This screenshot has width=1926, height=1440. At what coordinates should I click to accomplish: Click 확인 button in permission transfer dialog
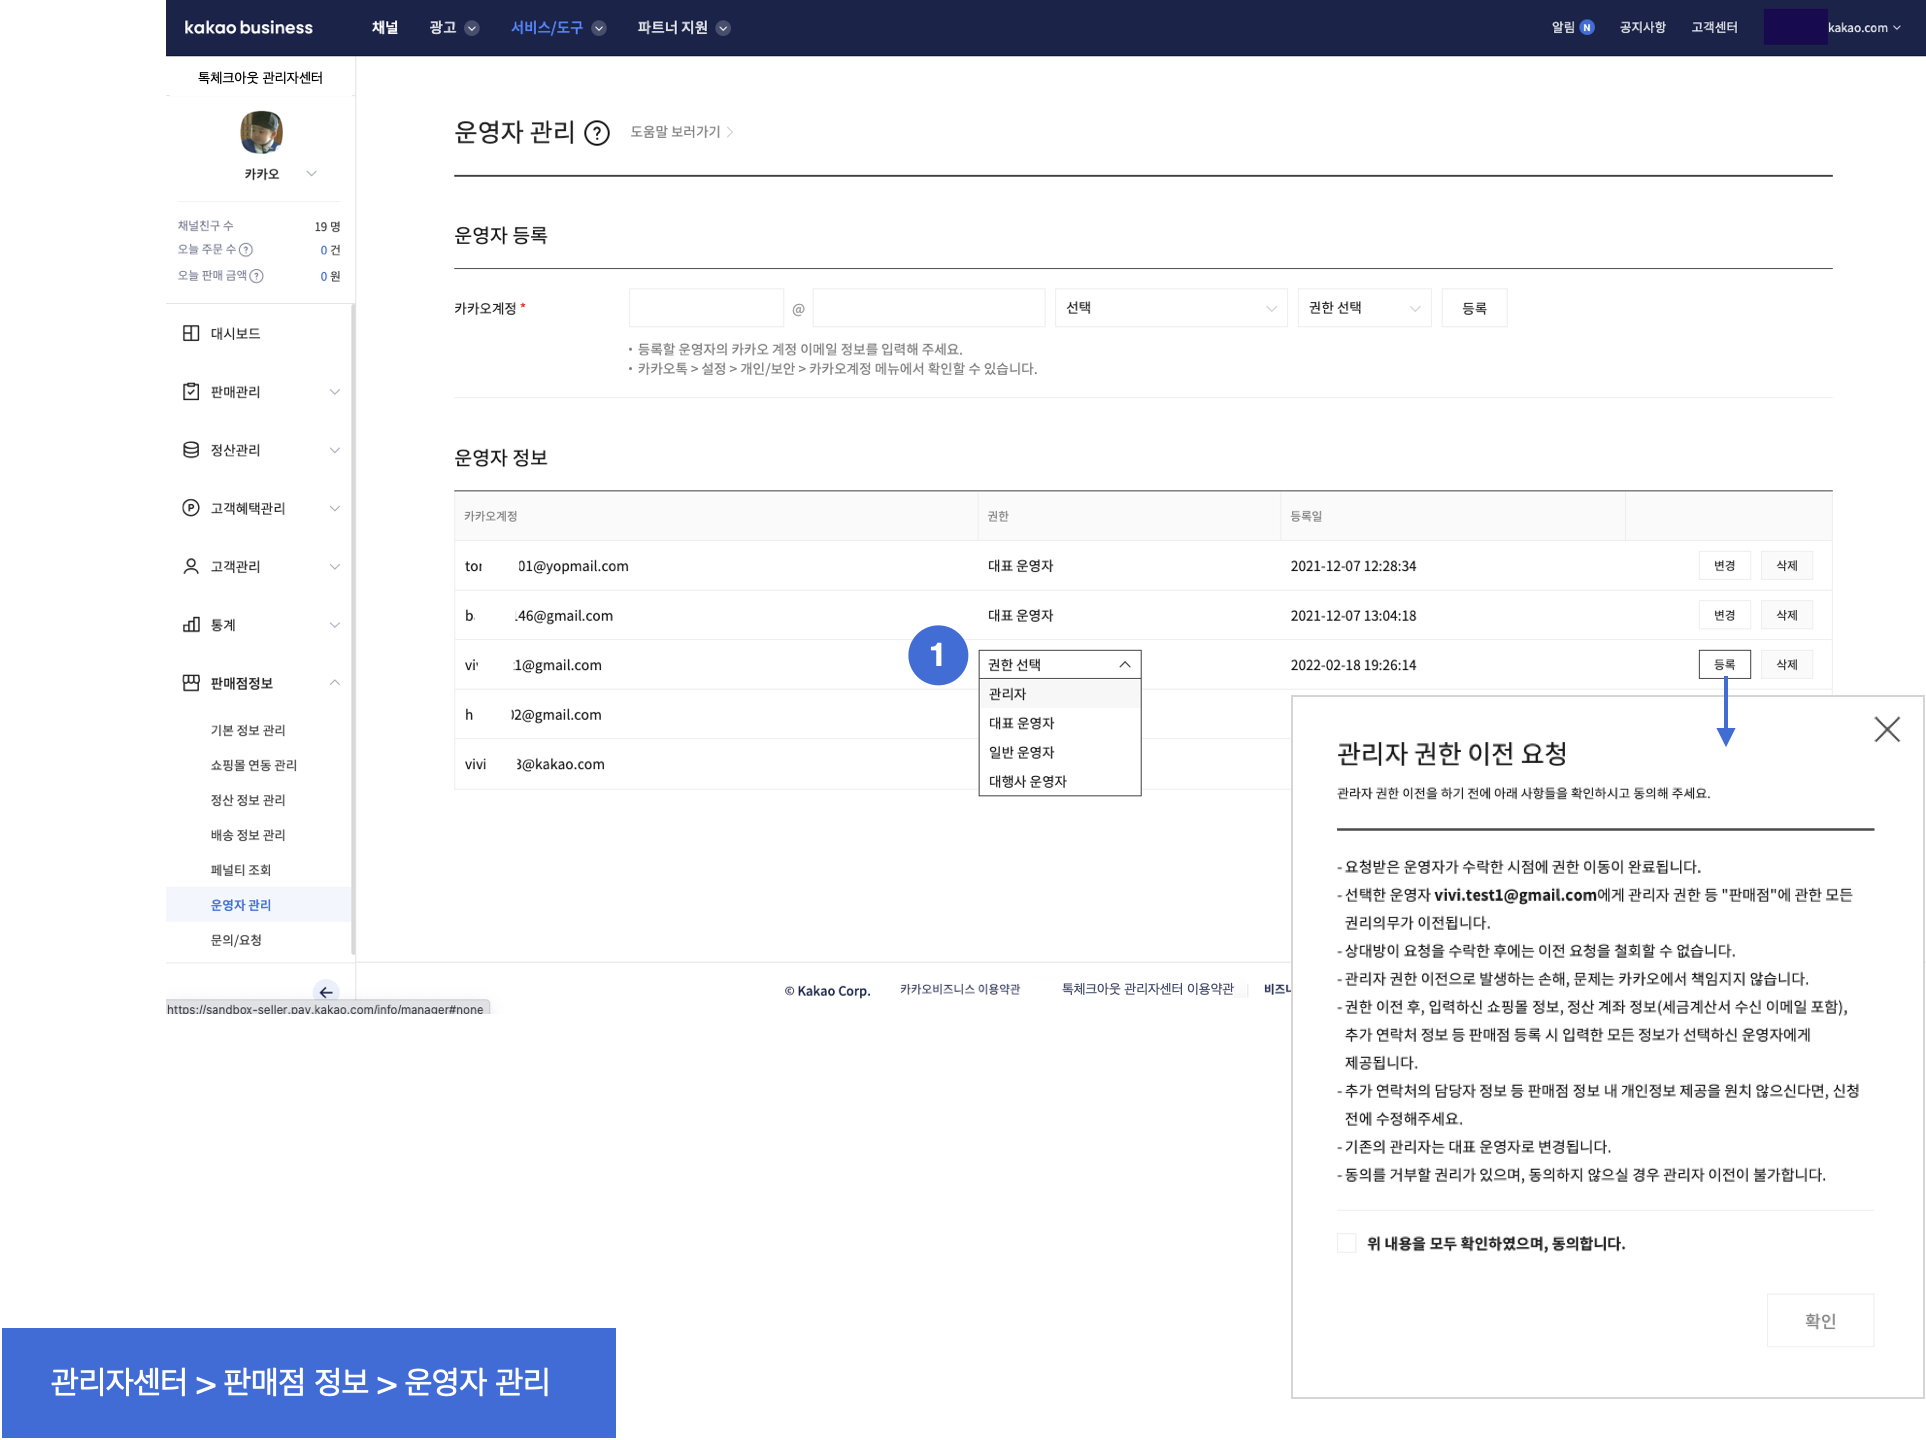1819,1321
